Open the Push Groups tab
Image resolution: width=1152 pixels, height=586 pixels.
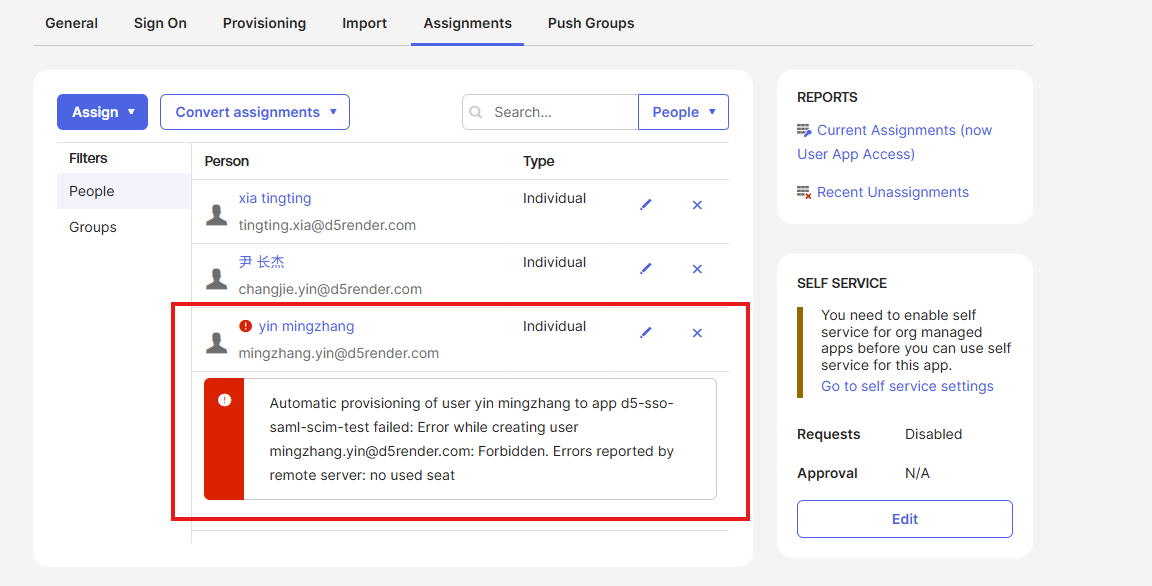click(591, 23)
